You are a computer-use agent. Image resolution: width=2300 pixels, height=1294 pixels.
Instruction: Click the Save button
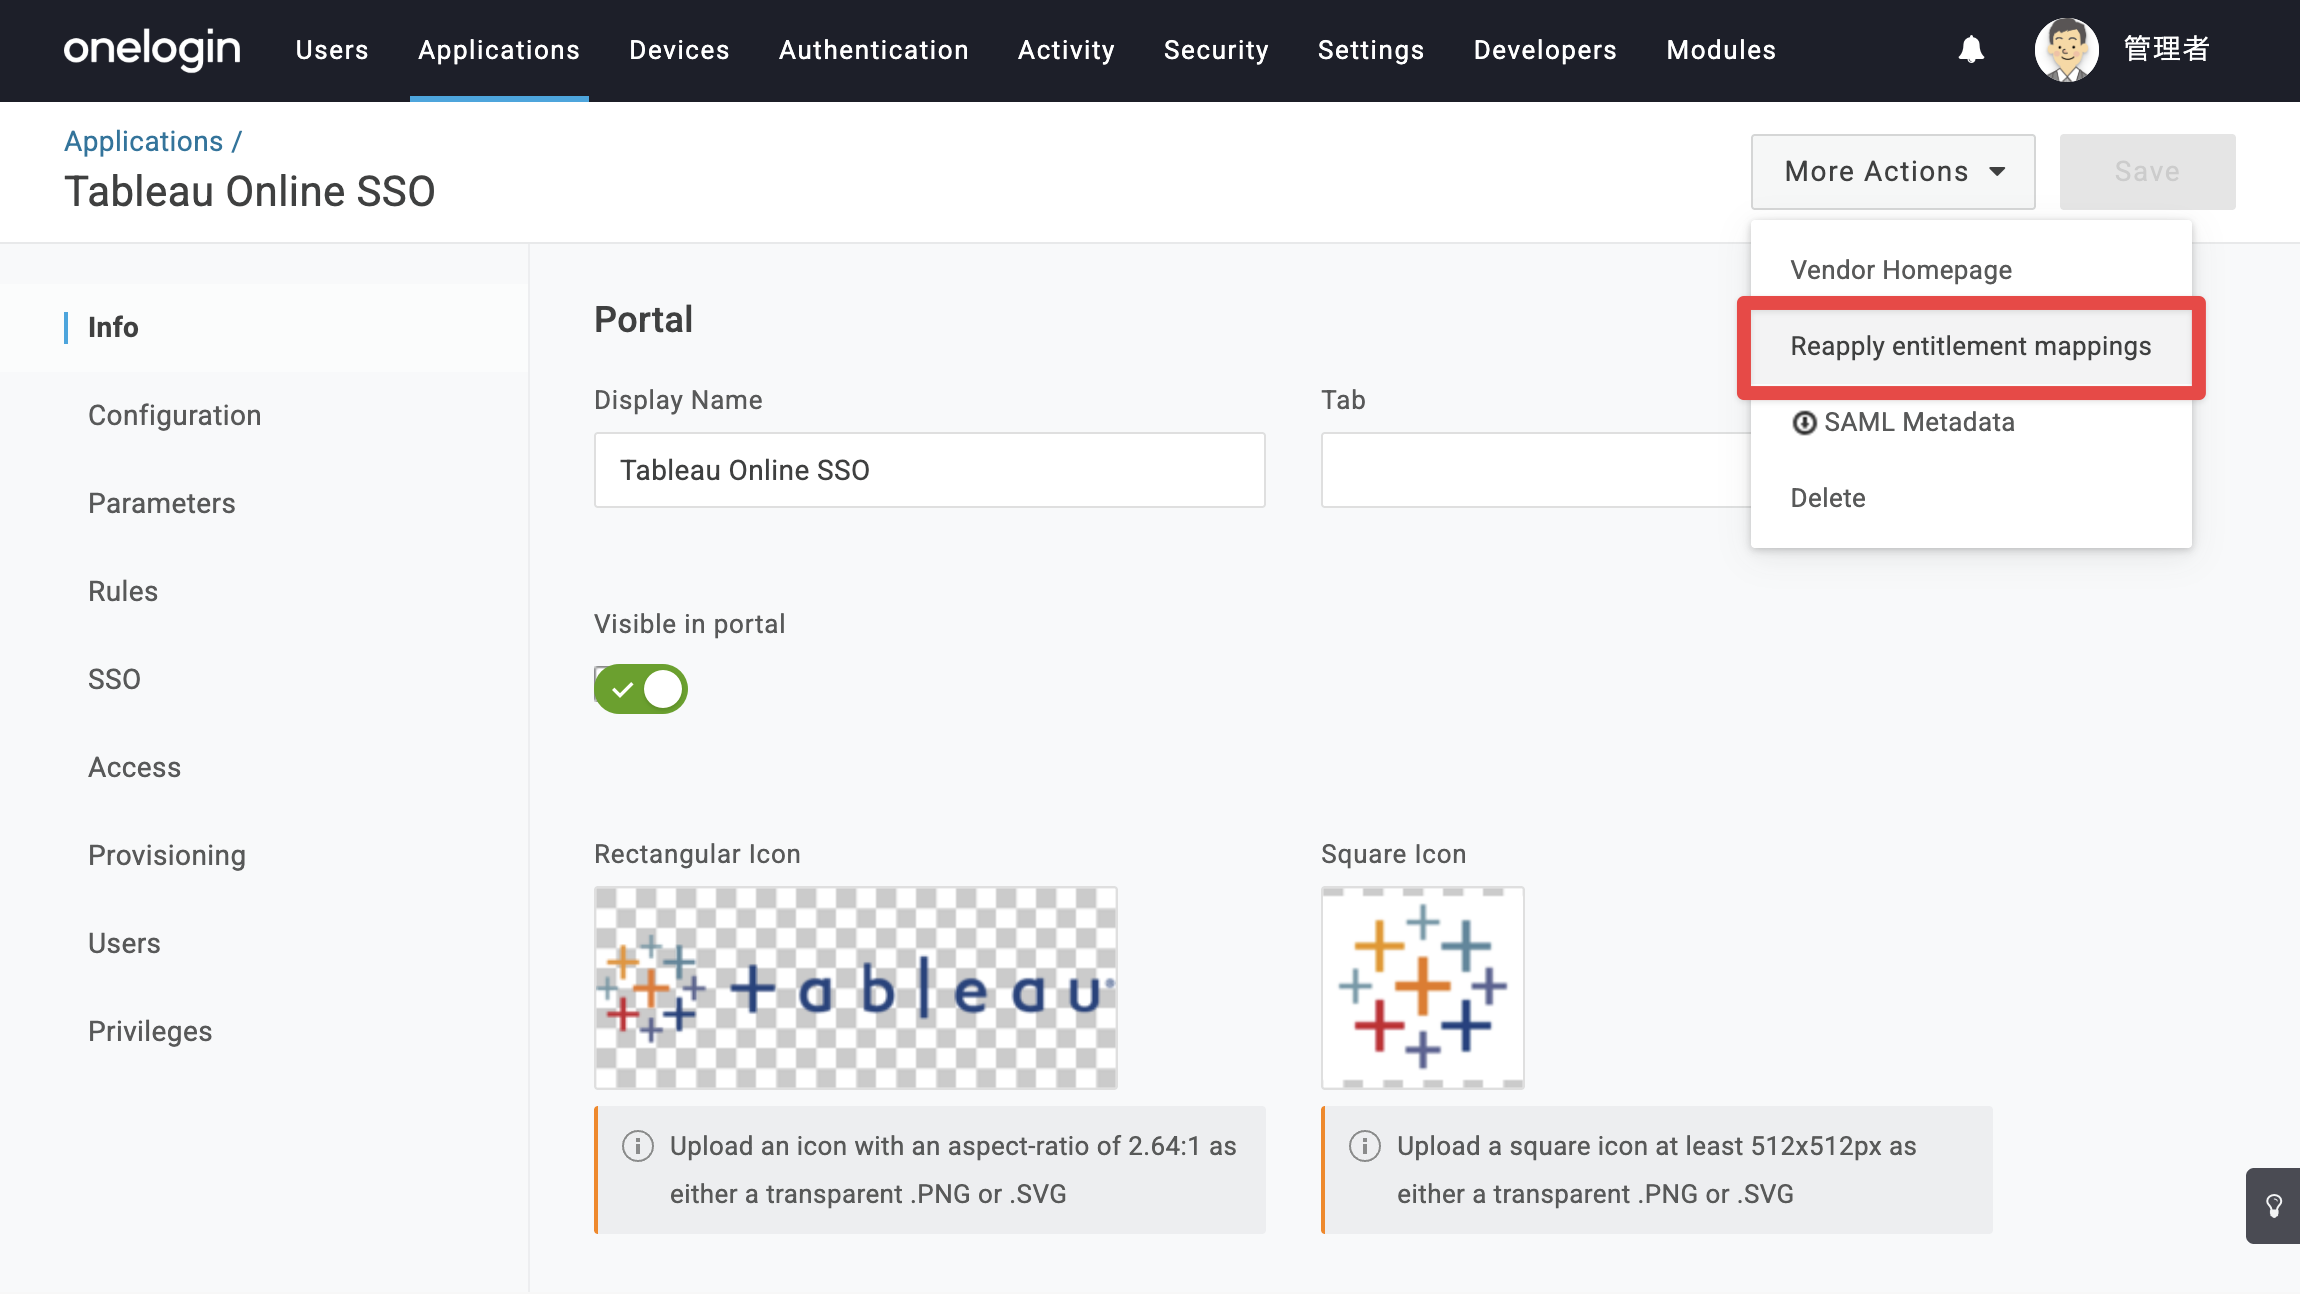tap(2147, 172)
